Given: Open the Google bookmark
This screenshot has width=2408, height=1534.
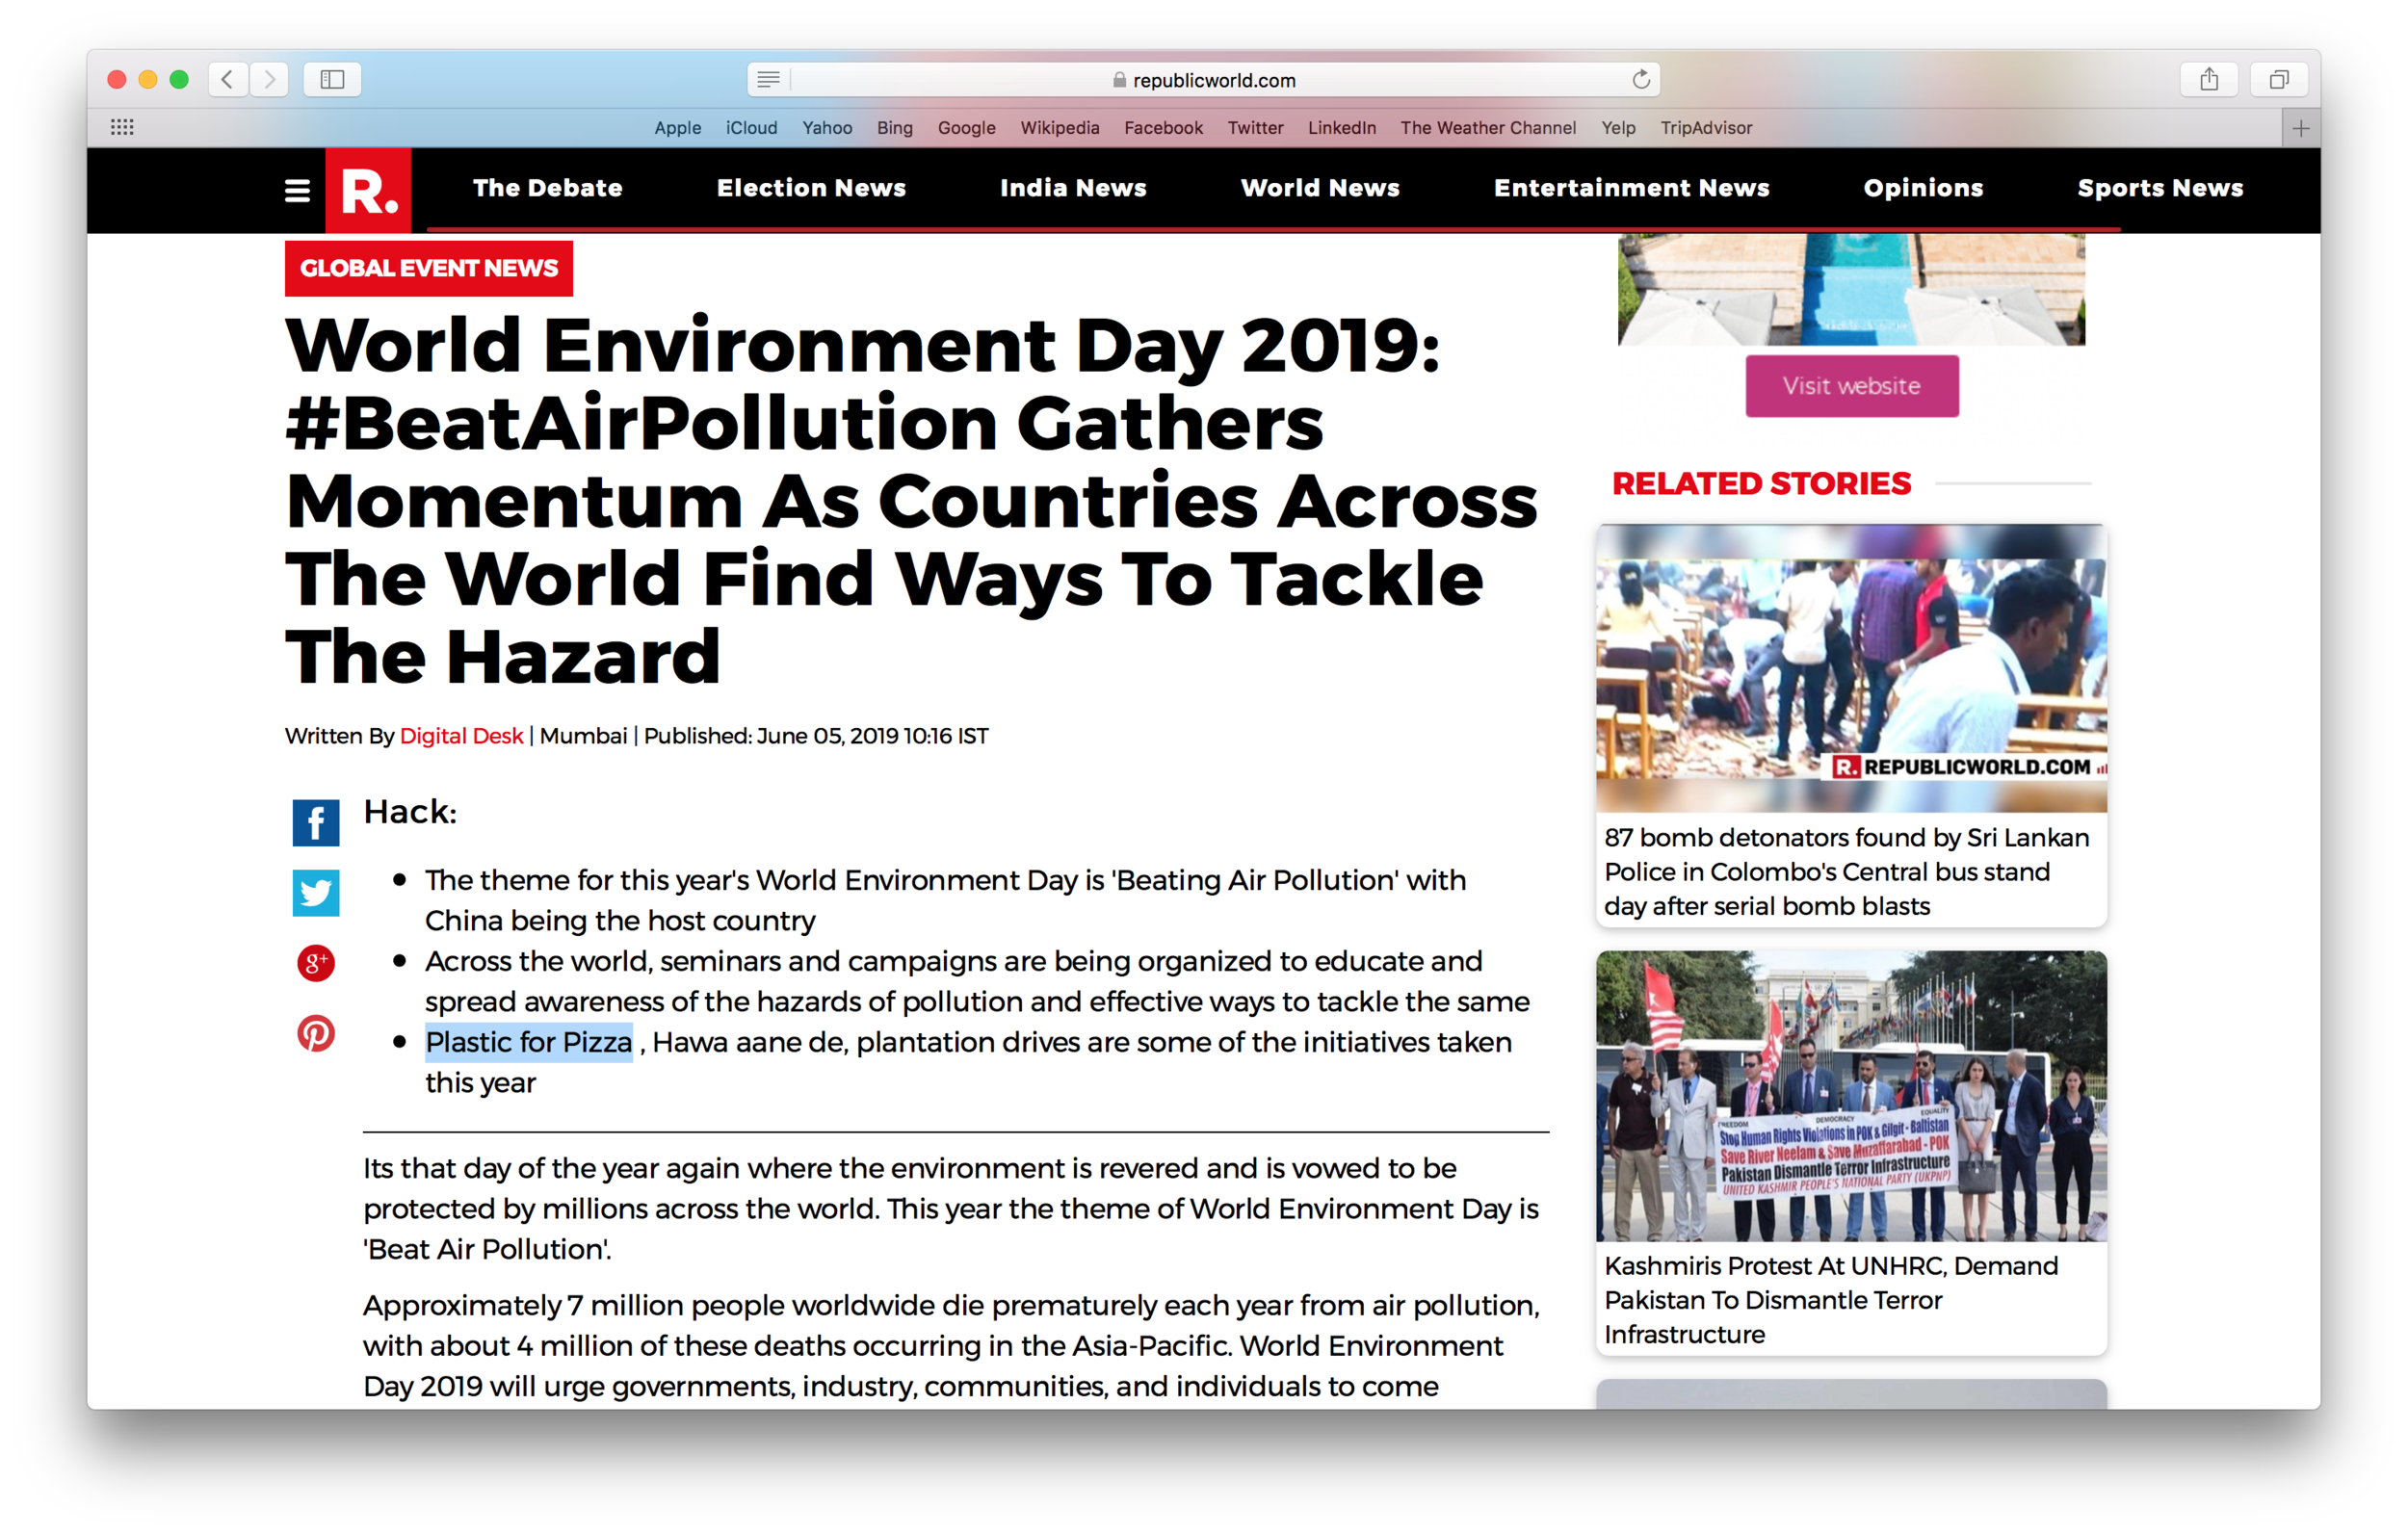Looking at the screenshot, I should (966, 128).
